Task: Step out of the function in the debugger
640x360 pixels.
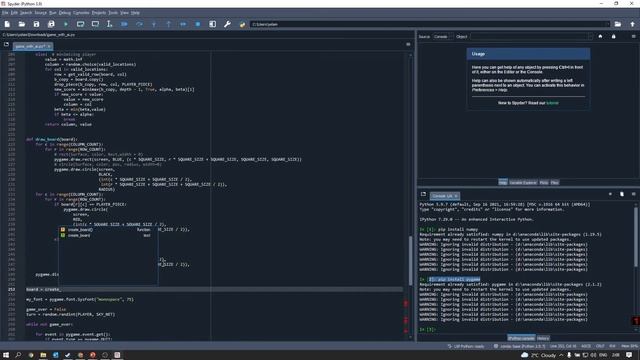Action: click(169, 24)
